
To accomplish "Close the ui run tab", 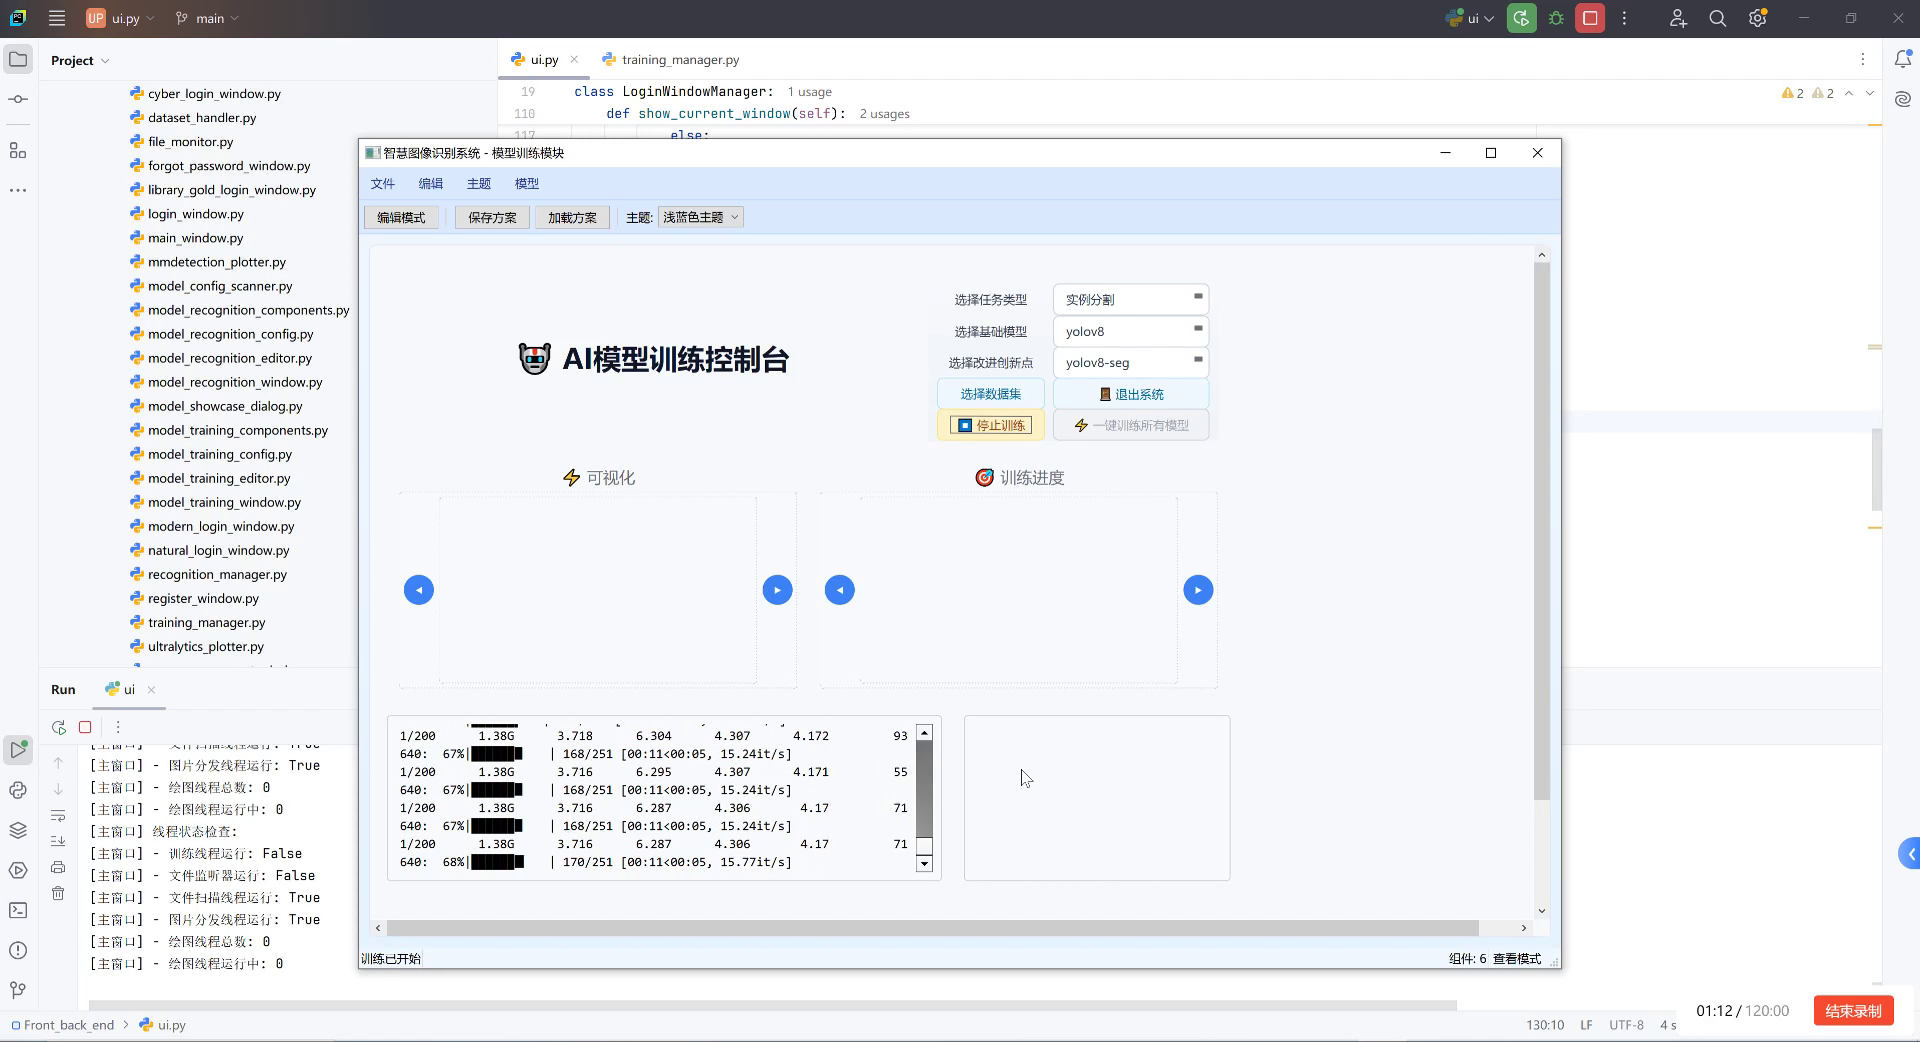I will (151, 690).
